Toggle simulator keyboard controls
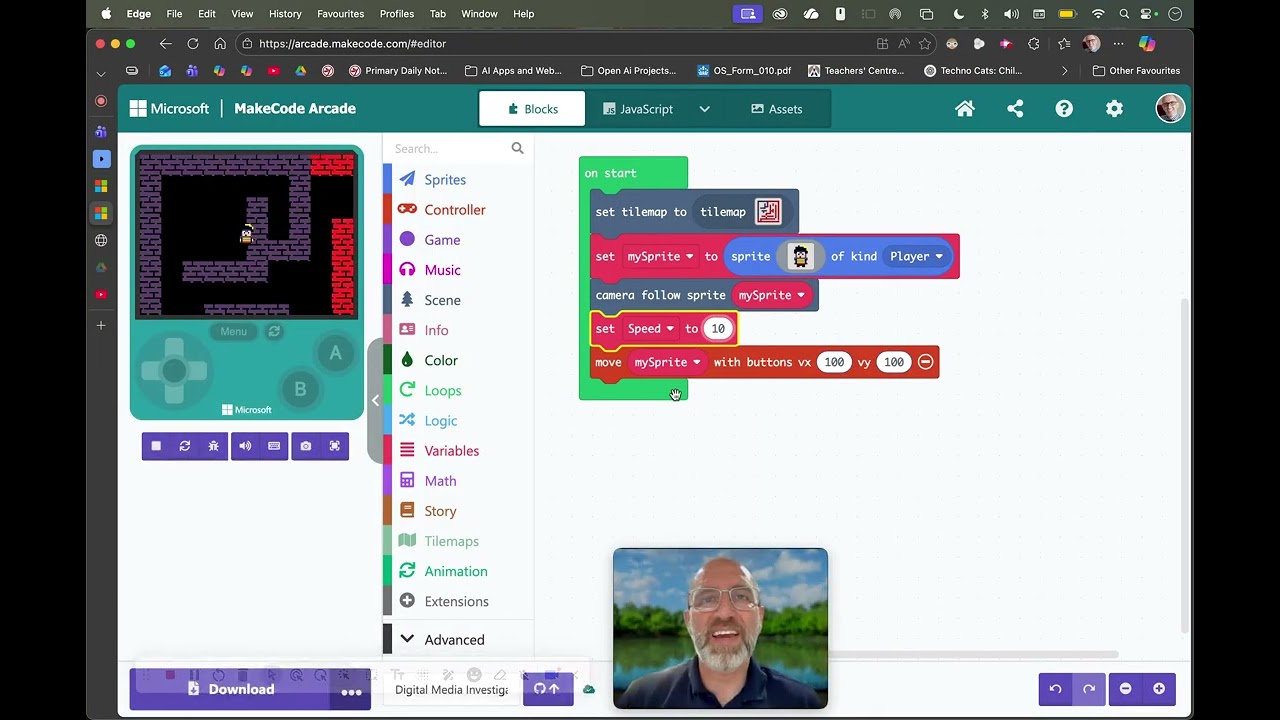The width and height of the screenshot is (1280, 720). coord(274,446)
